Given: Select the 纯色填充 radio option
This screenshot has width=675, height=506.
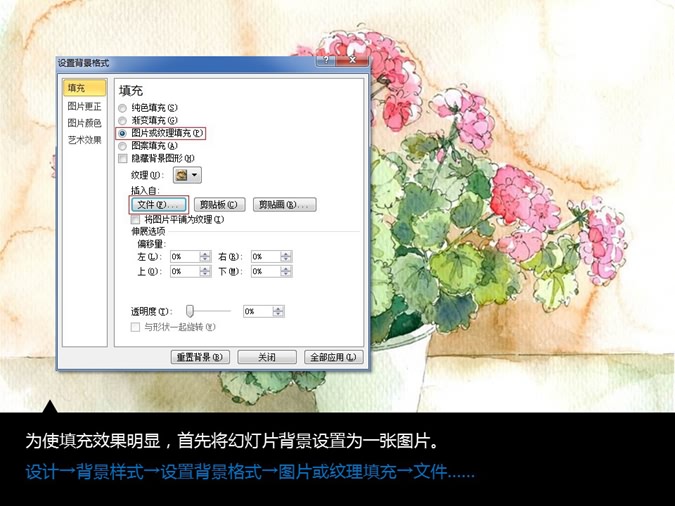Looking at the screenshot, I should pos(123,108).
